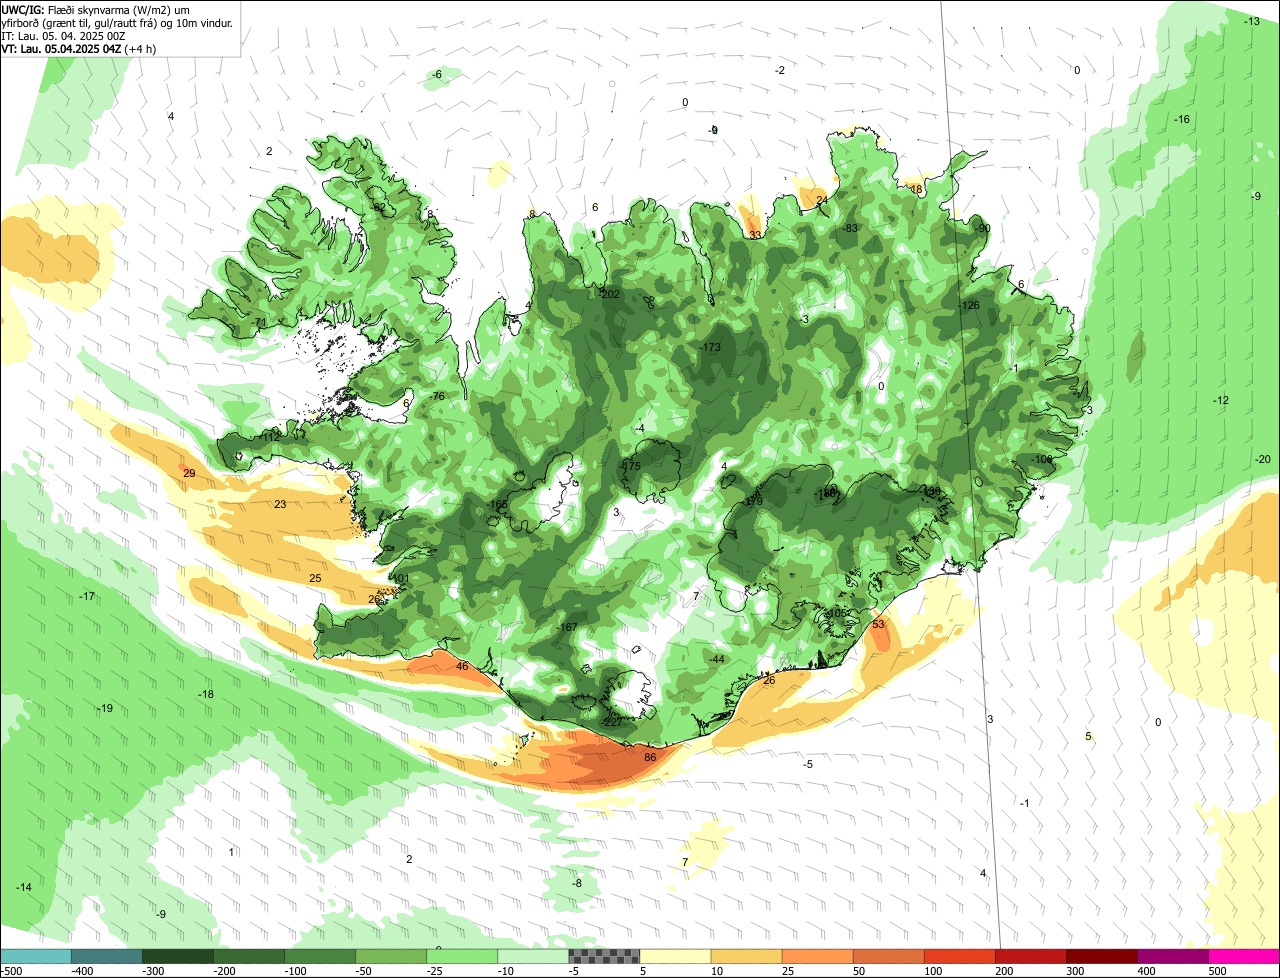The image size is (1280, 978).
Task: Click the legend swatch between 400 and 500
Action: click(x=1172, y=956)
